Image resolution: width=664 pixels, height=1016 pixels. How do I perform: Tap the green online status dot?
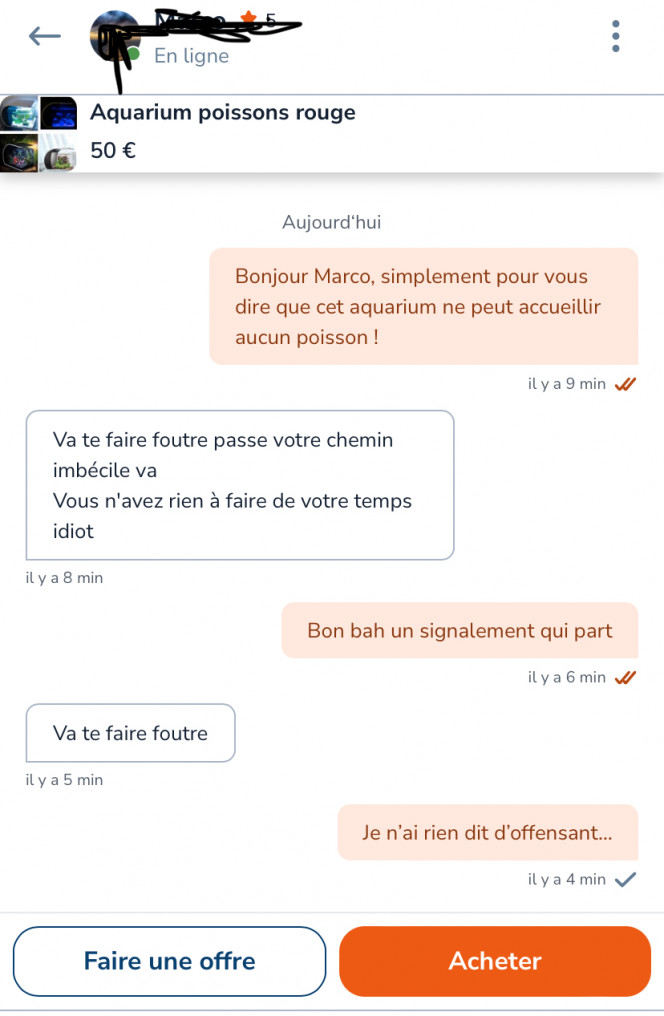[x=134, y=54]
